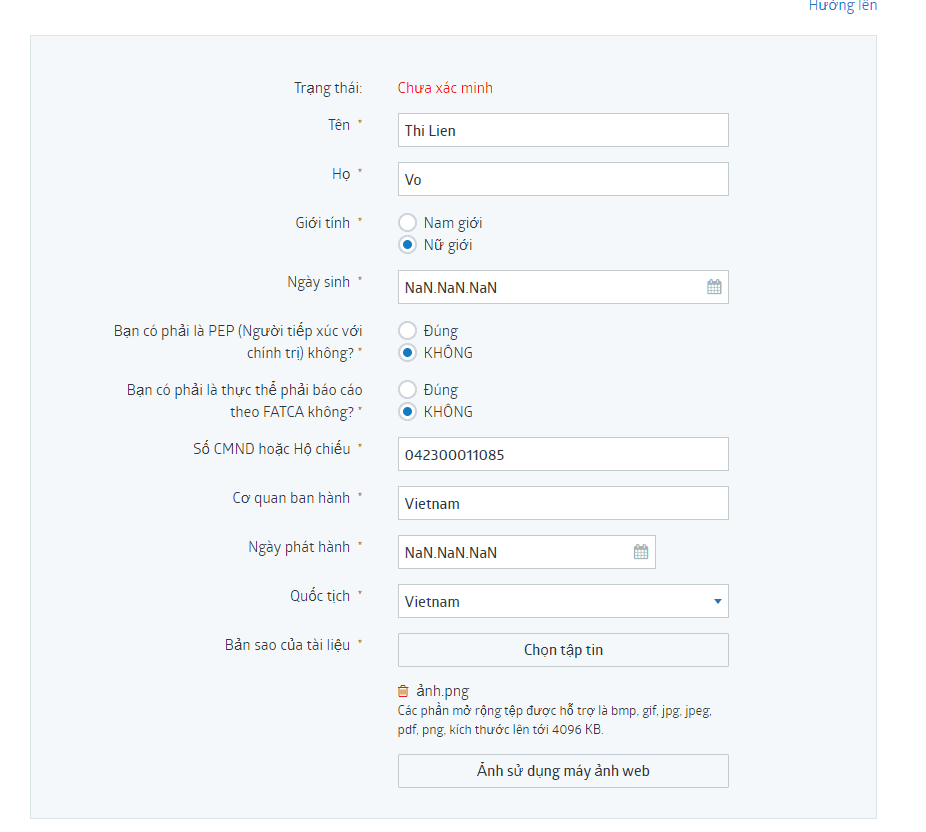This screenshot has width=926, height=832.
Task: Choose Đúng for the PEP question
Action: [x=407, y=331]
